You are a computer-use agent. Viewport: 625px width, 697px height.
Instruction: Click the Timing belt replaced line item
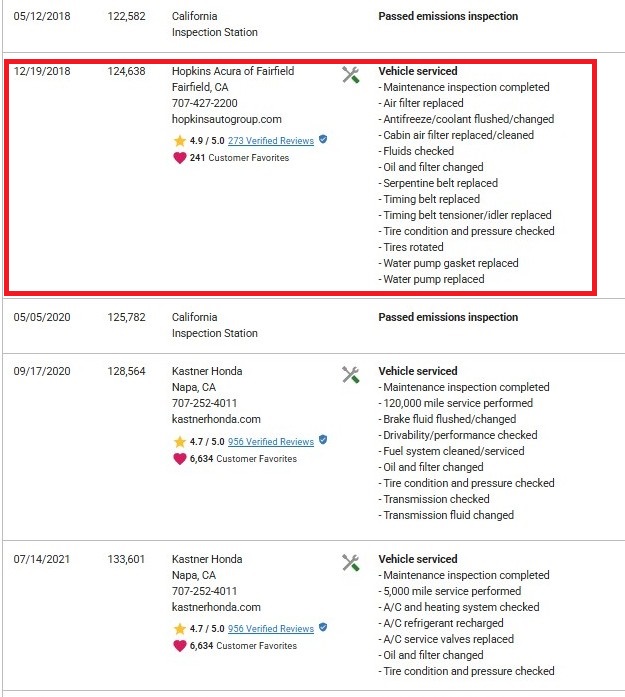pos(429,199)
